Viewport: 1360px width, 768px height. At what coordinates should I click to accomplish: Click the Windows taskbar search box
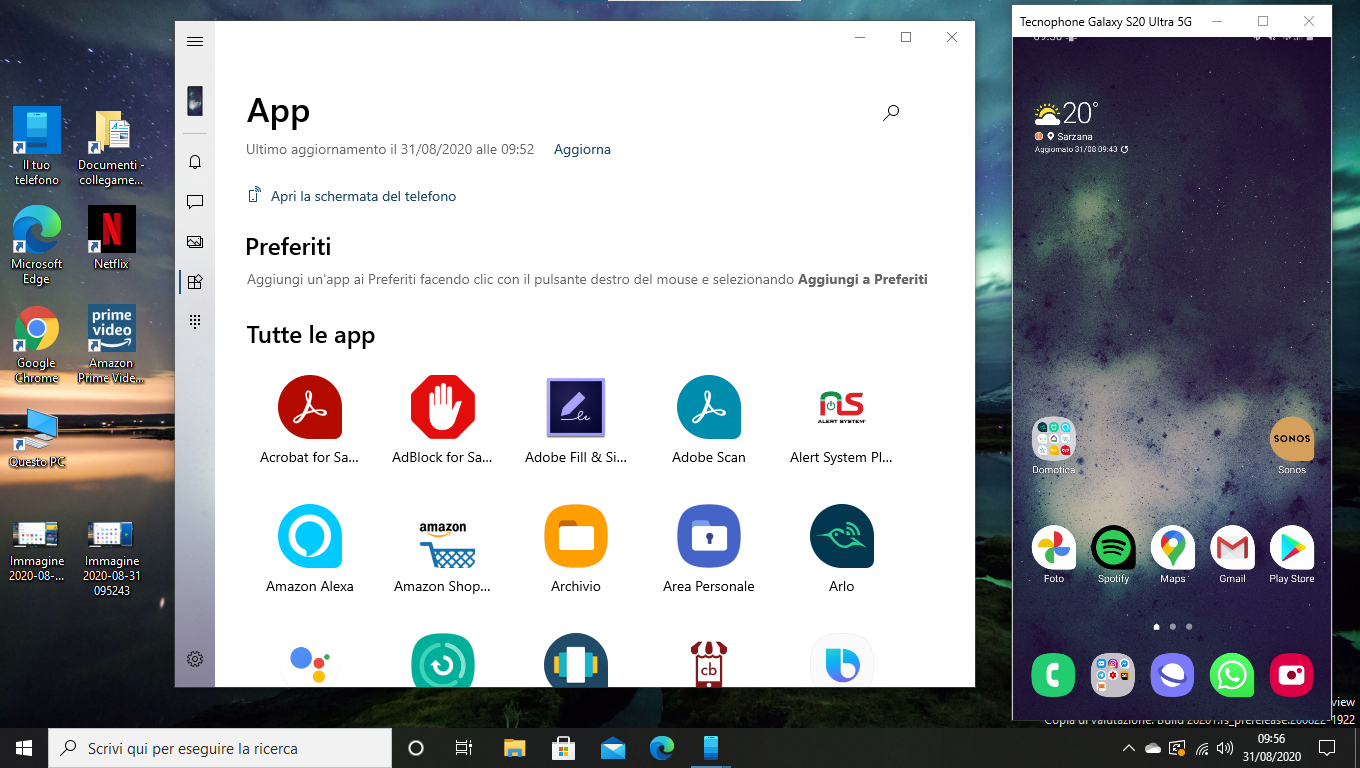pos(220,748)
